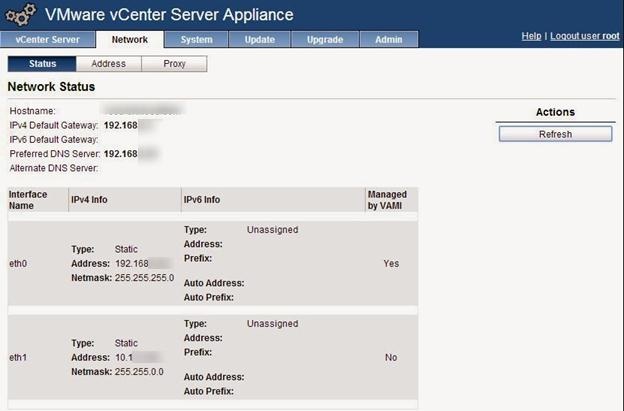
Task: Open the Update tab
Action: point(259,39)
